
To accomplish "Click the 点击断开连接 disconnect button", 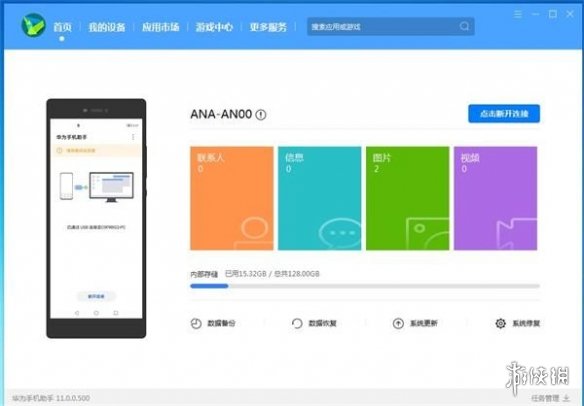I will (x=504, y=114).
